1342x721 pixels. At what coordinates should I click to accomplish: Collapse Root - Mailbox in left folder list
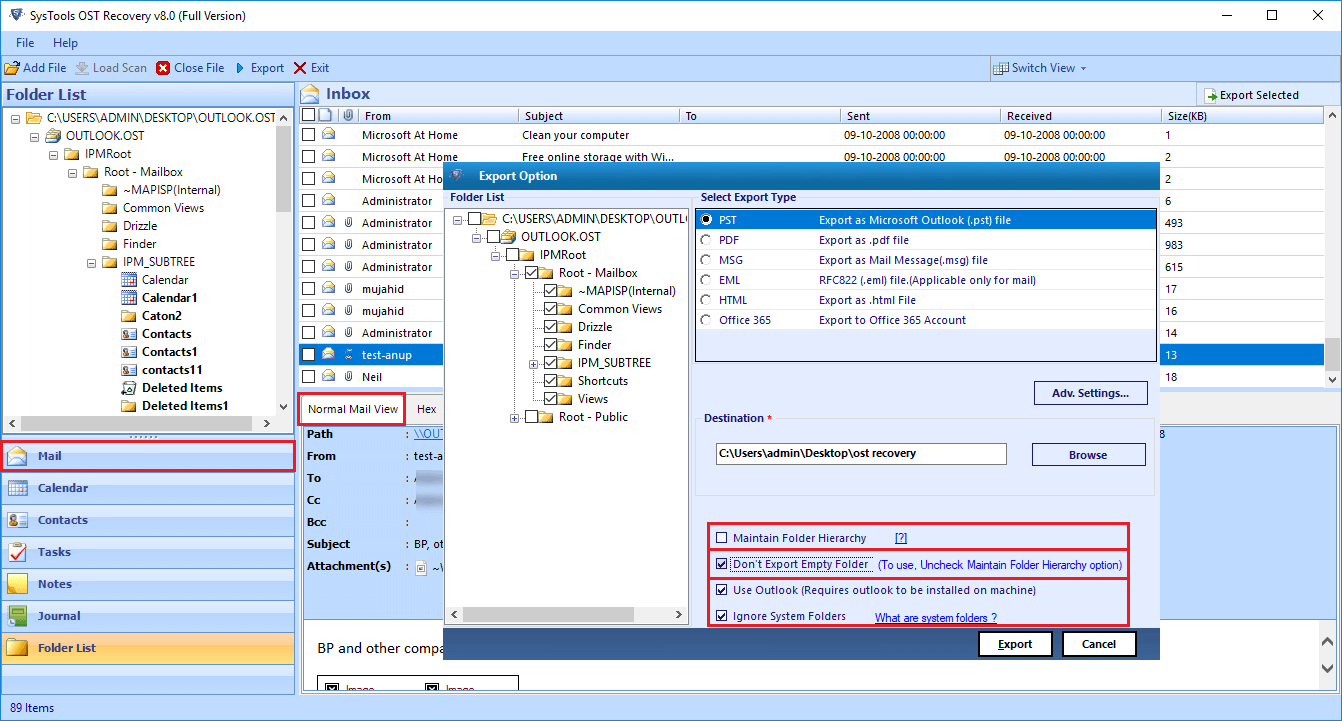72,172
